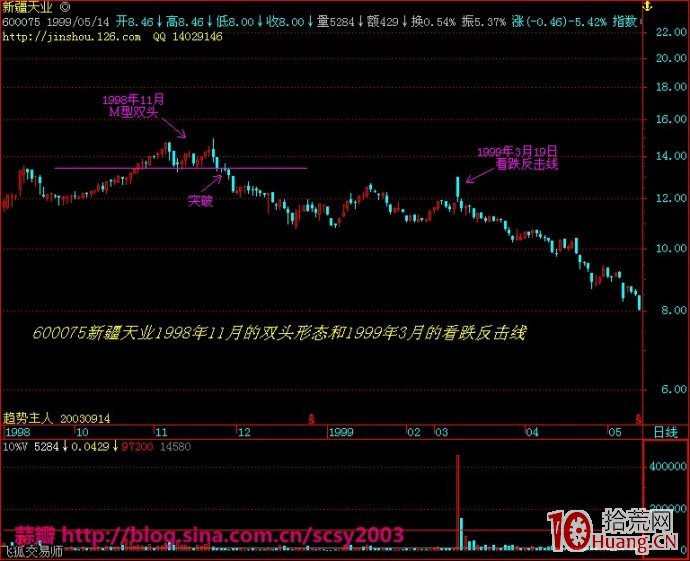Click the M型双头 annotation text
Screen dimensions: 690x561
[133, 112]
